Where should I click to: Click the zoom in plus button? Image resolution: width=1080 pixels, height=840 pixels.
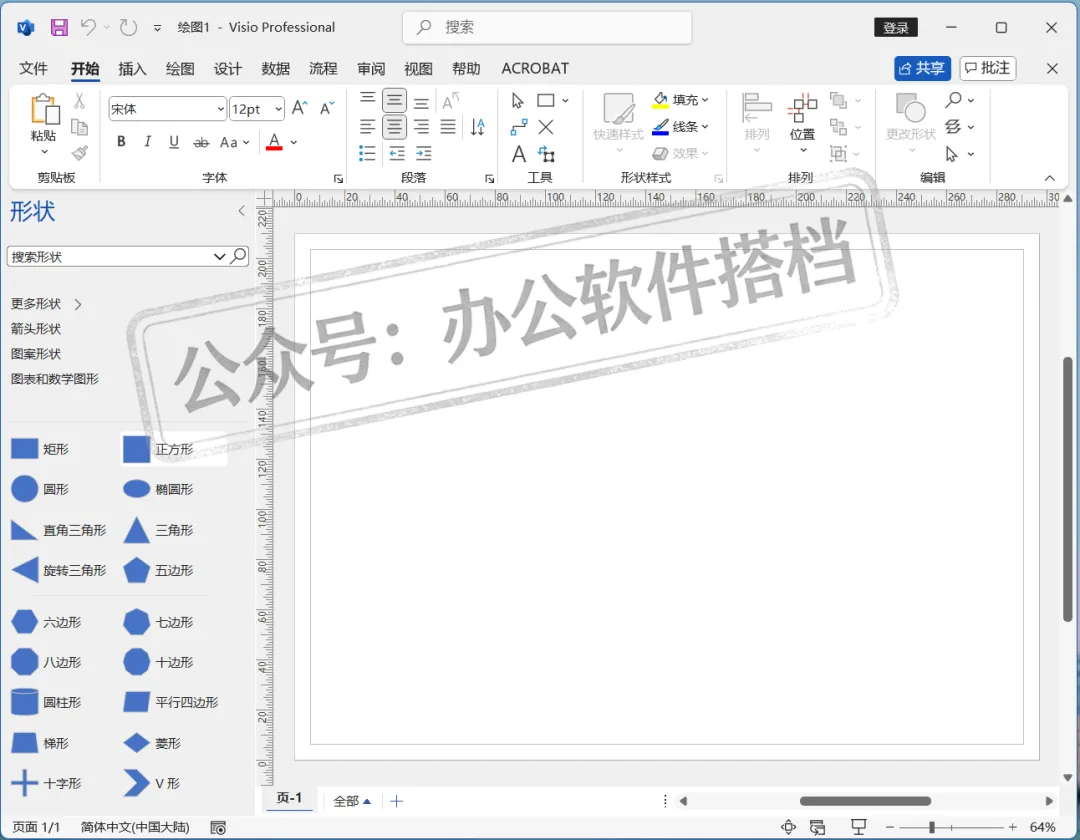1012,827
